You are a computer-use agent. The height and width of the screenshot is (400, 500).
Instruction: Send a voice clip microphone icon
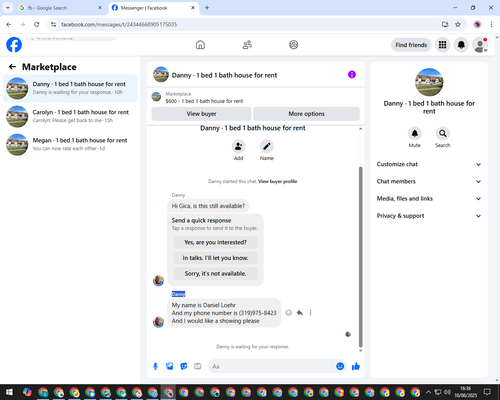pos(155,366)
